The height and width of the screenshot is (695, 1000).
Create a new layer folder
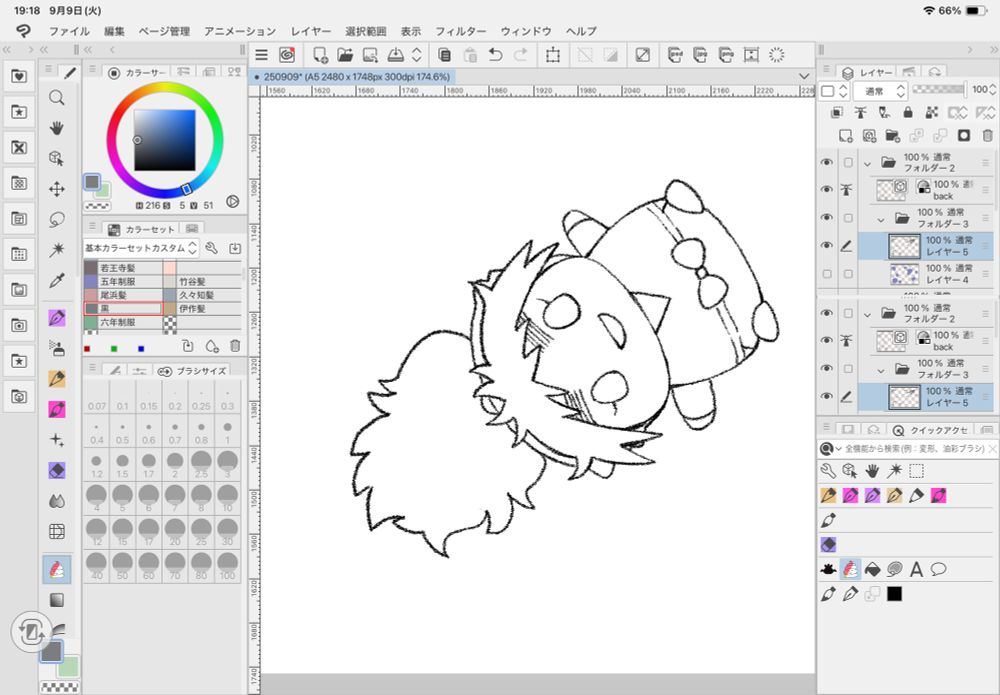(893, 136)
